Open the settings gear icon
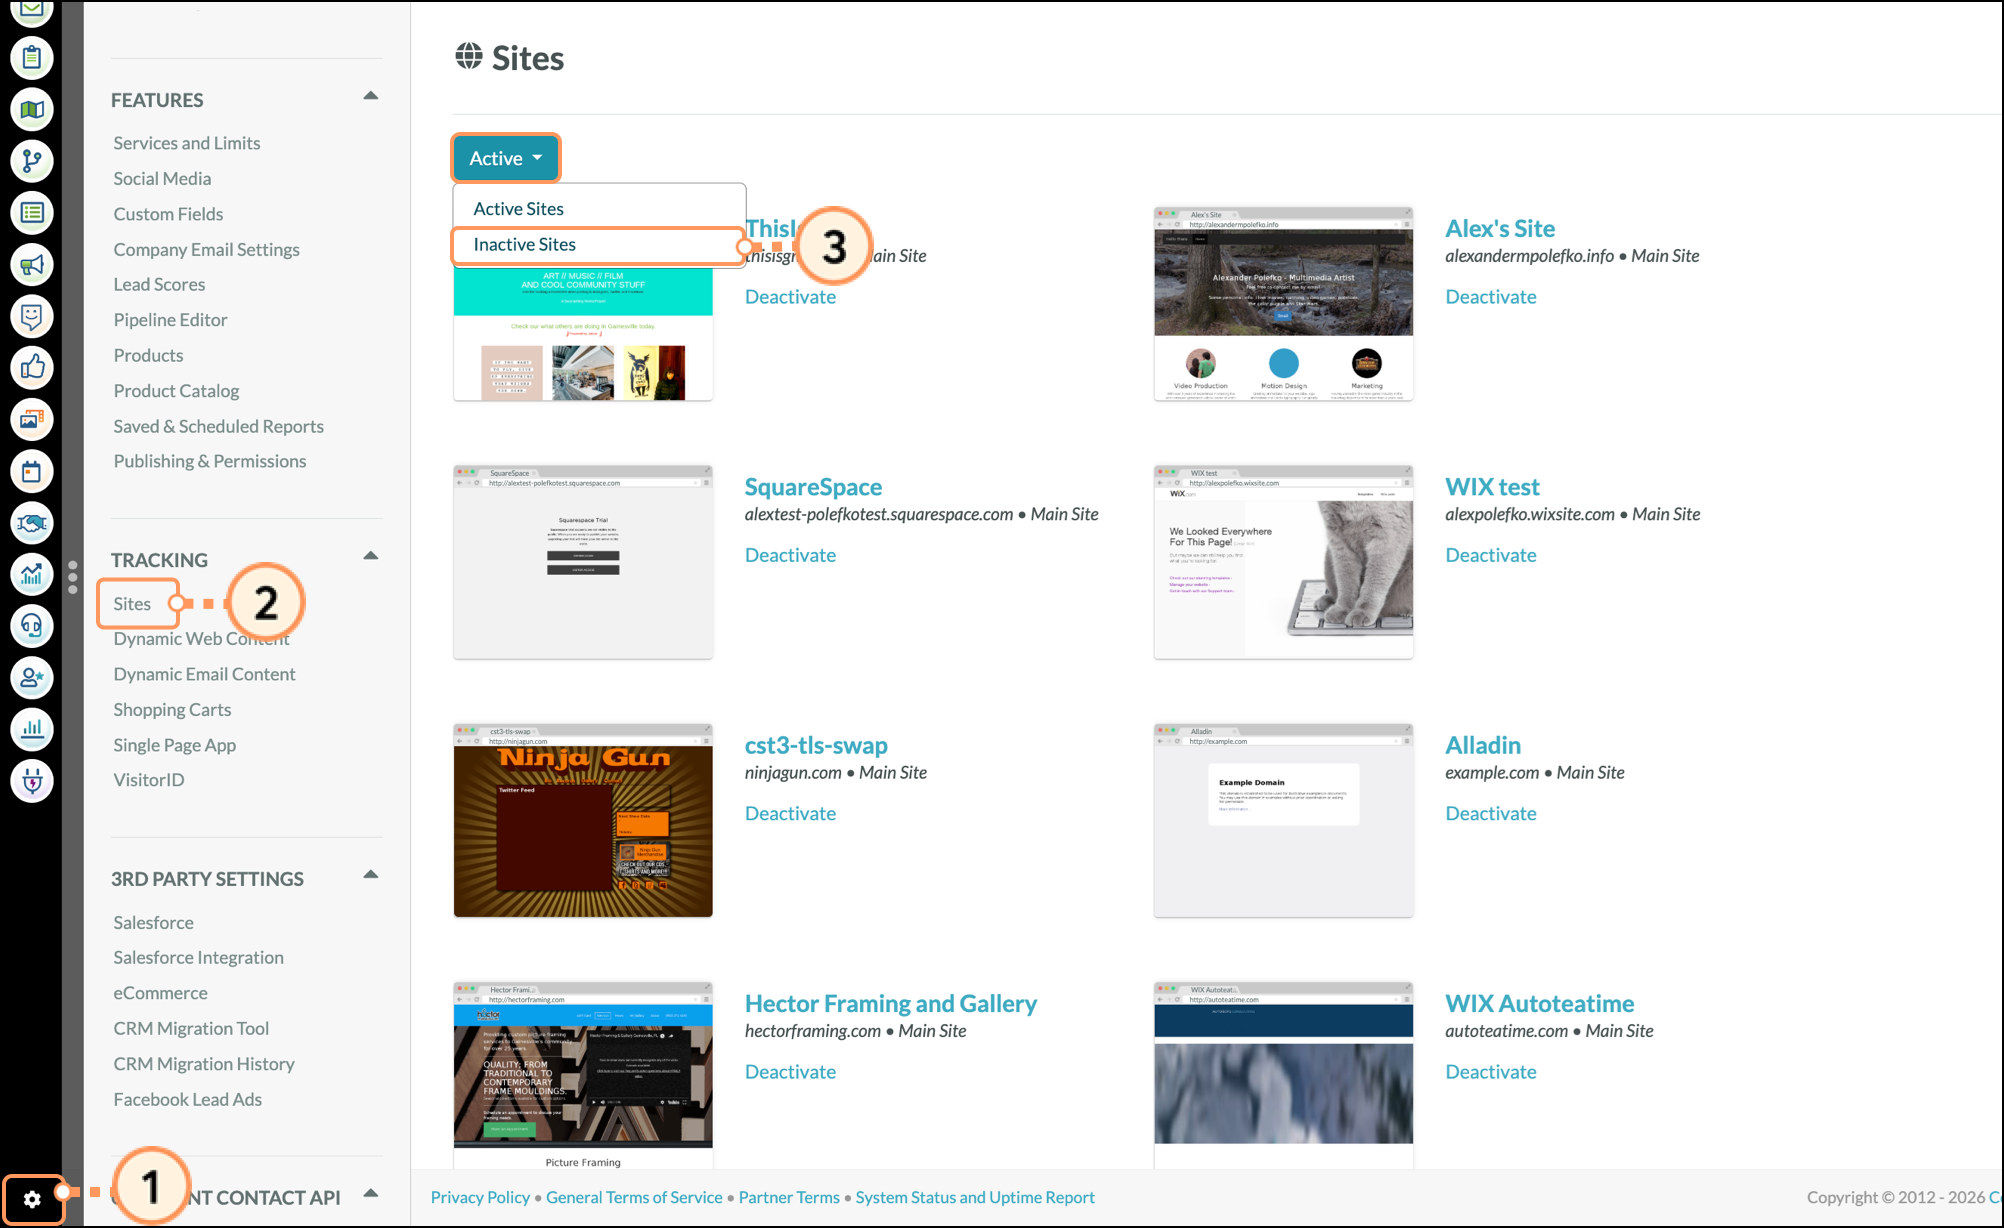Screen dimensions: 2004x1228 click(x=32, y=1199)
